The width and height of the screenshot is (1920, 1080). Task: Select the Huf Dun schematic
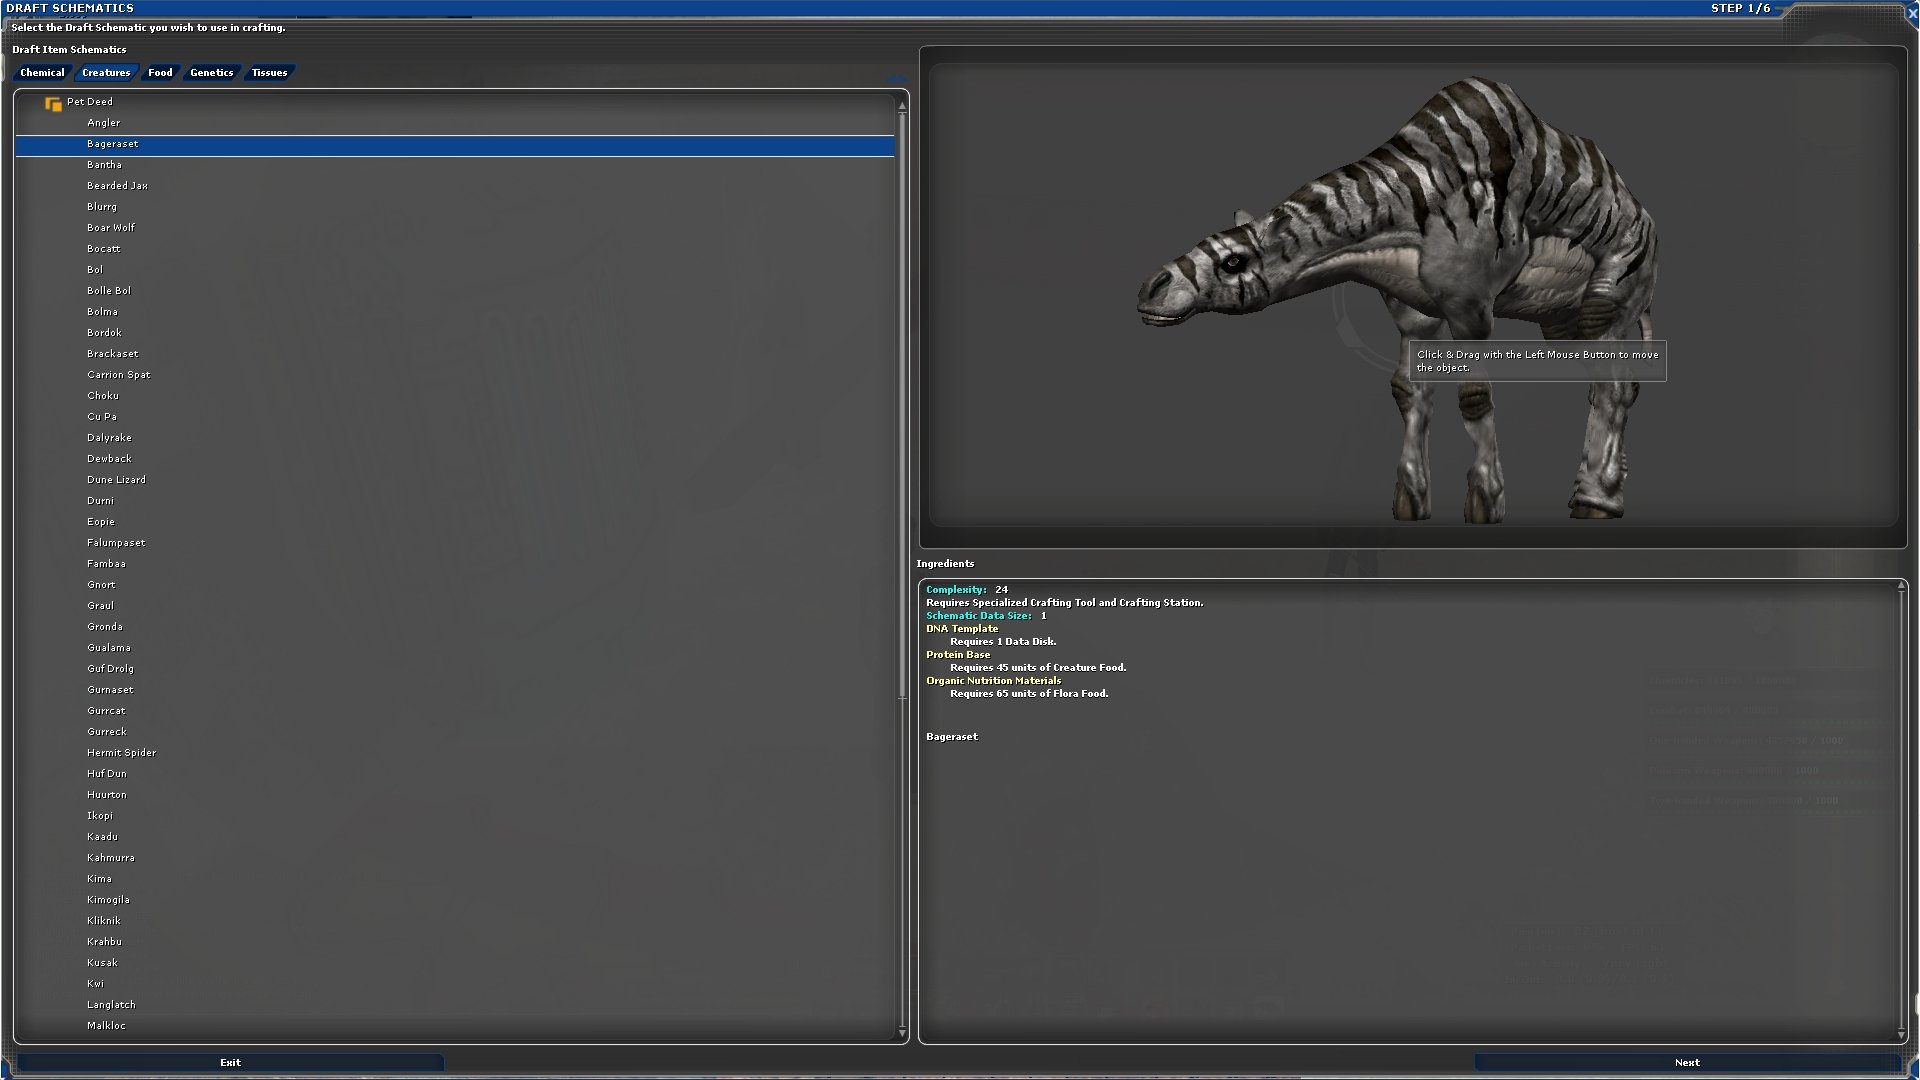[x=106, y=774]
